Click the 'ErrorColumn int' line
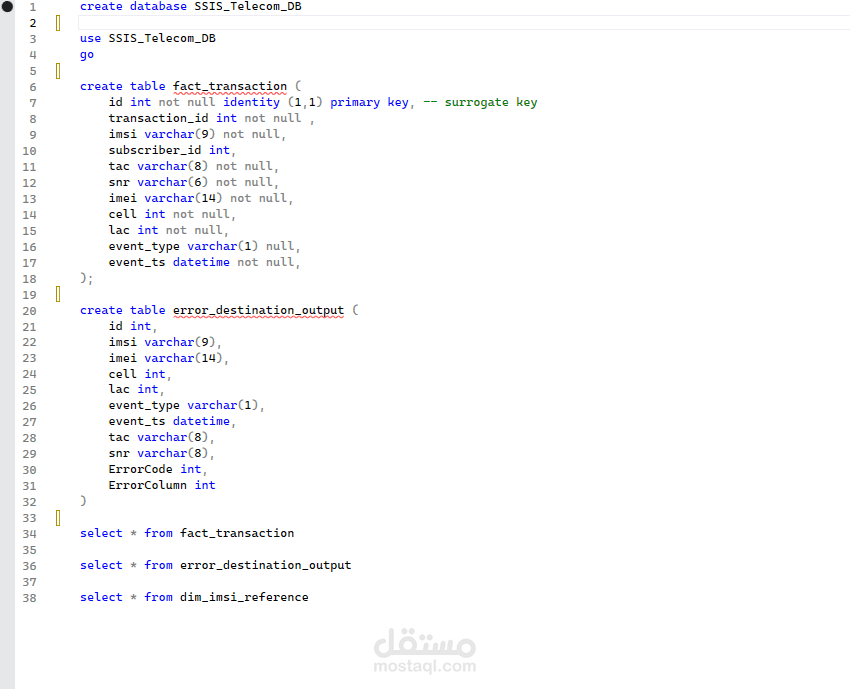Image resolution: width=850 pixels, height=689 pixels. 162,485
